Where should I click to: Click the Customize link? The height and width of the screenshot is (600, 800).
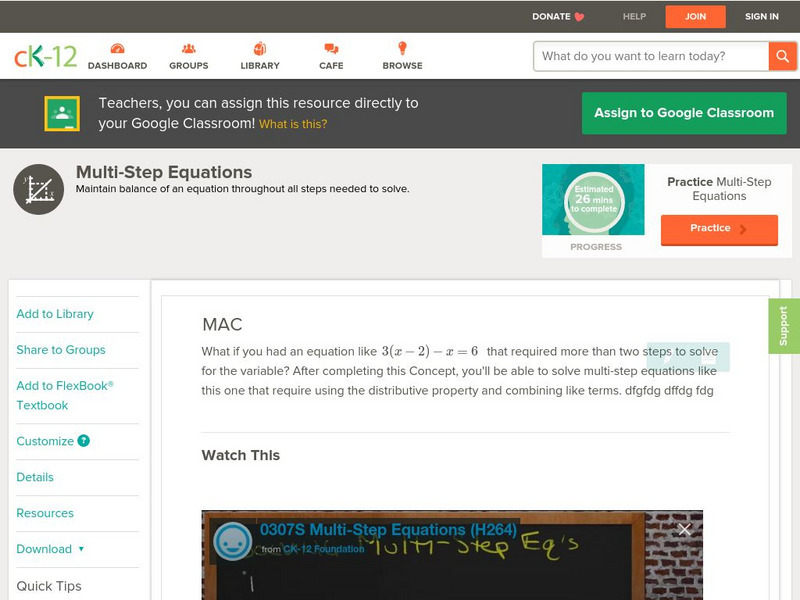(x=45, y=441)
